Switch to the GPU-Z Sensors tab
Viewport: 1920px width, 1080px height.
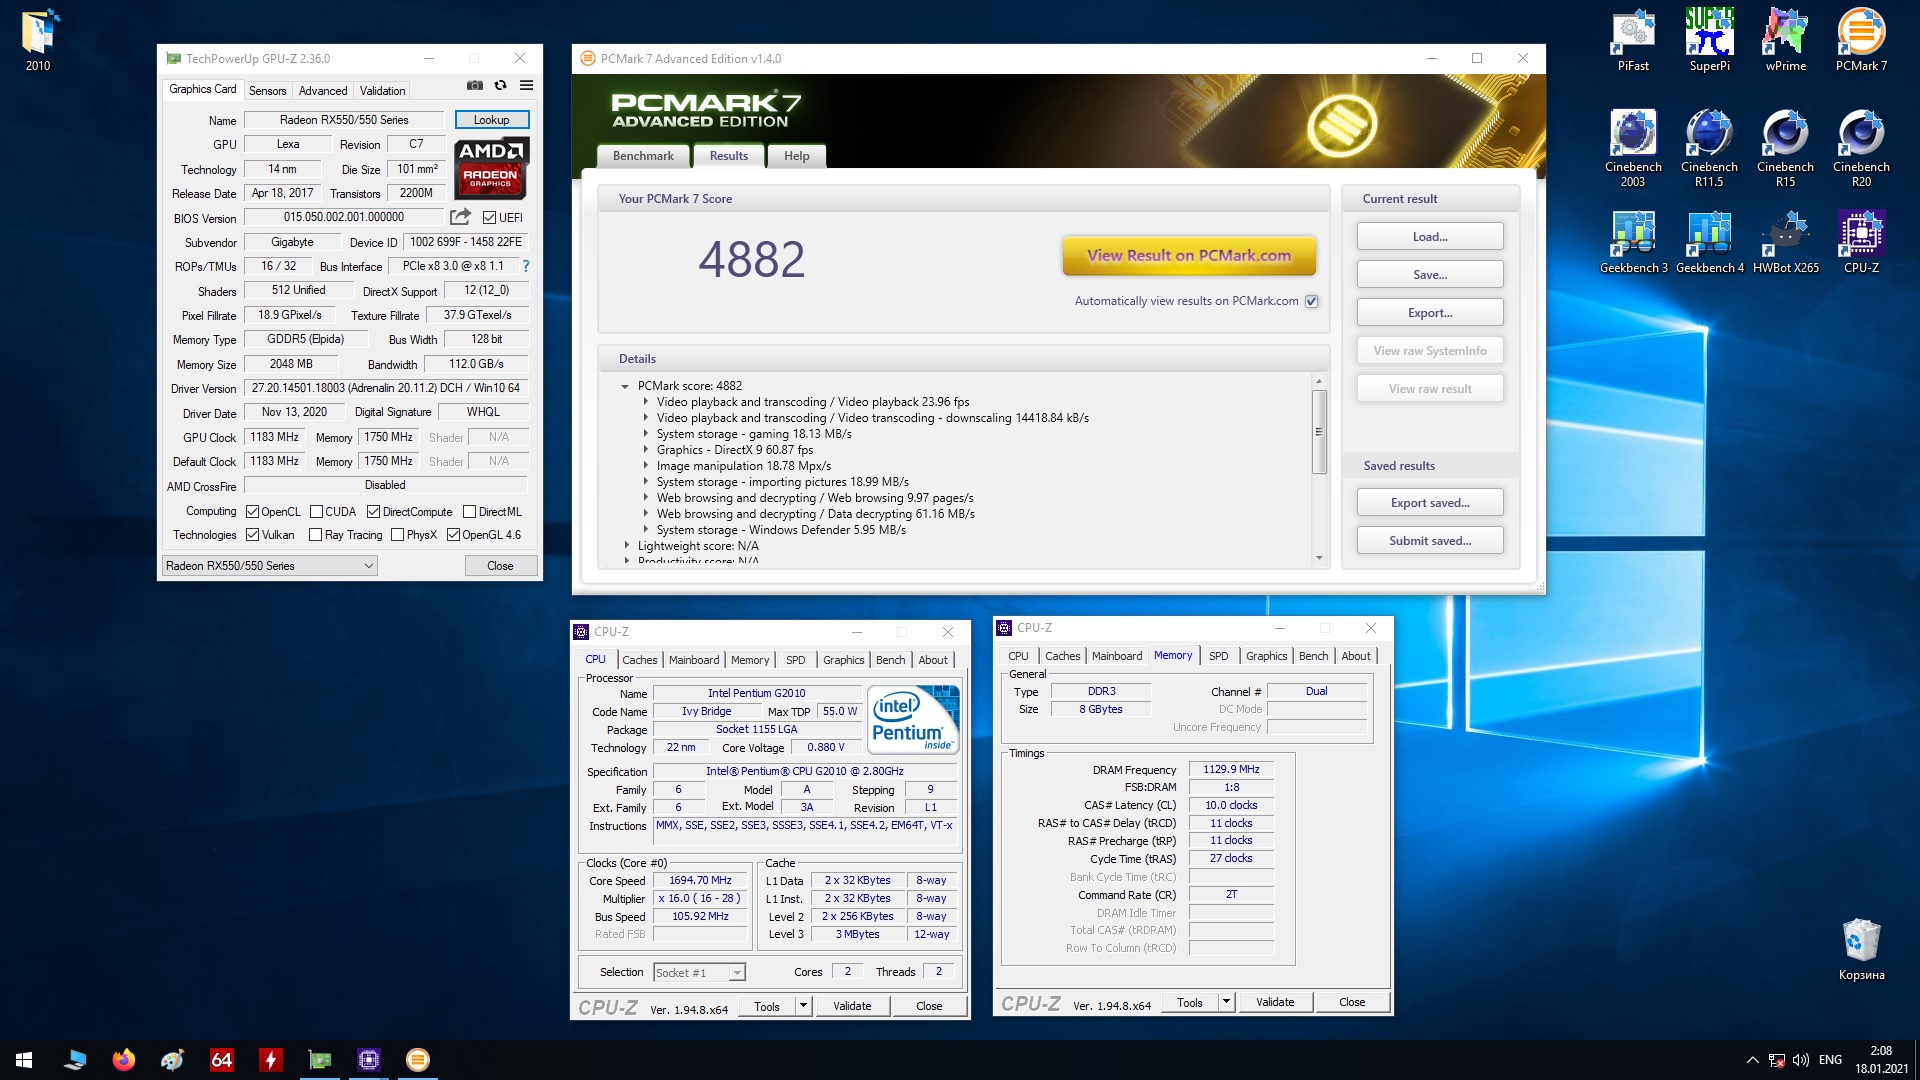267,90
